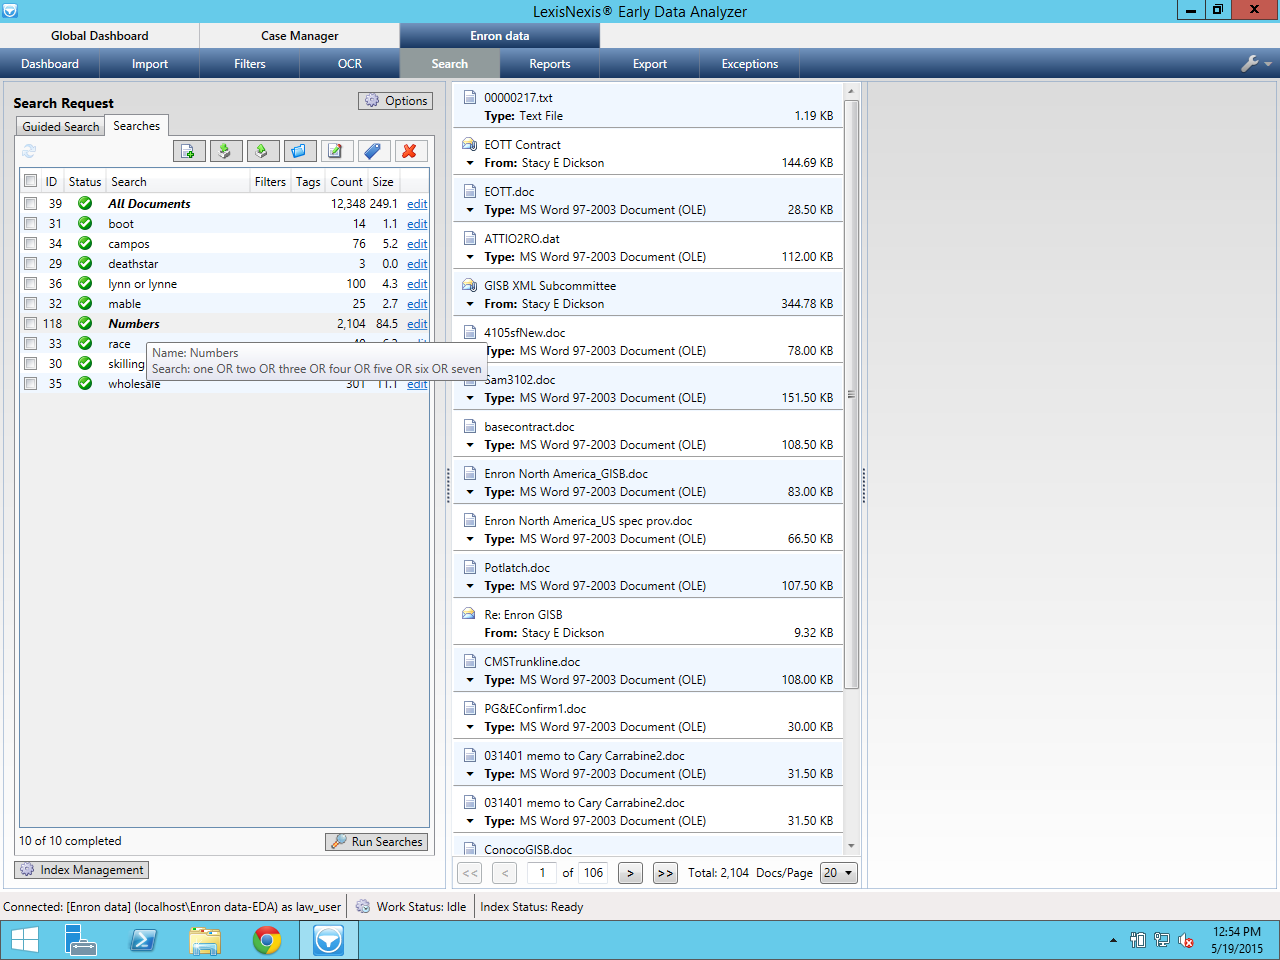Click the results list vertical scrollbar thumb
The image size is (1280, 960).
pos(851,394)
